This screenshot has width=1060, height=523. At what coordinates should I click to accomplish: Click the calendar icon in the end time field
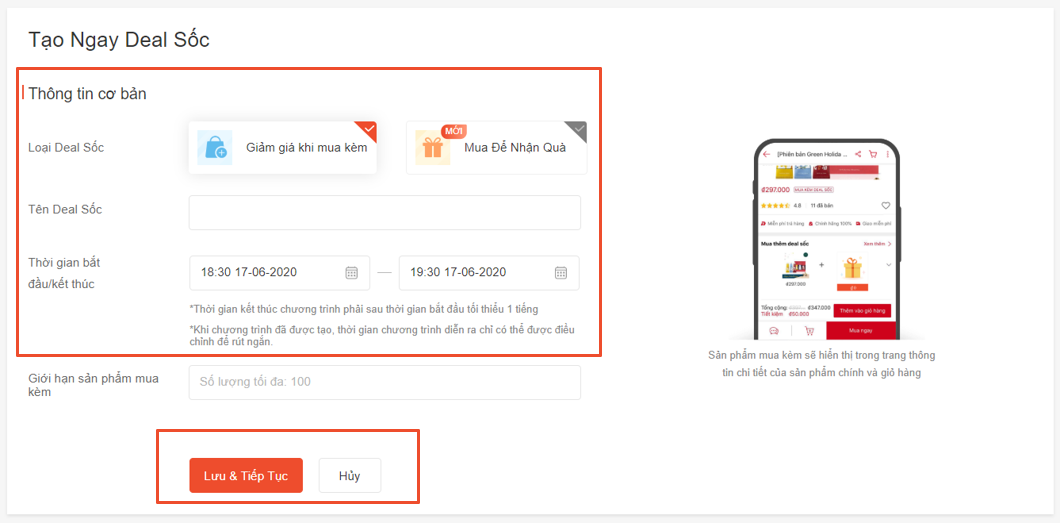point(561,272)
